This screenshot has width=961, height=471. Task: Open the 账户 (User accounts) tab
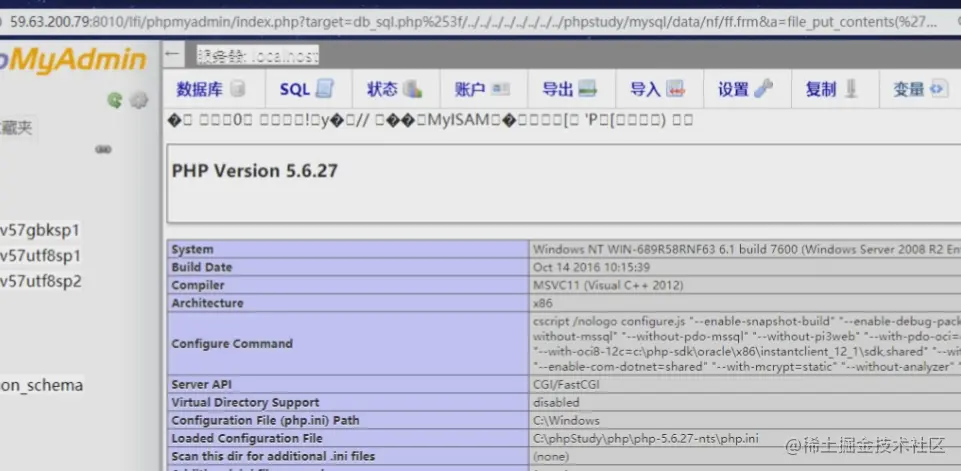point(482,89)
